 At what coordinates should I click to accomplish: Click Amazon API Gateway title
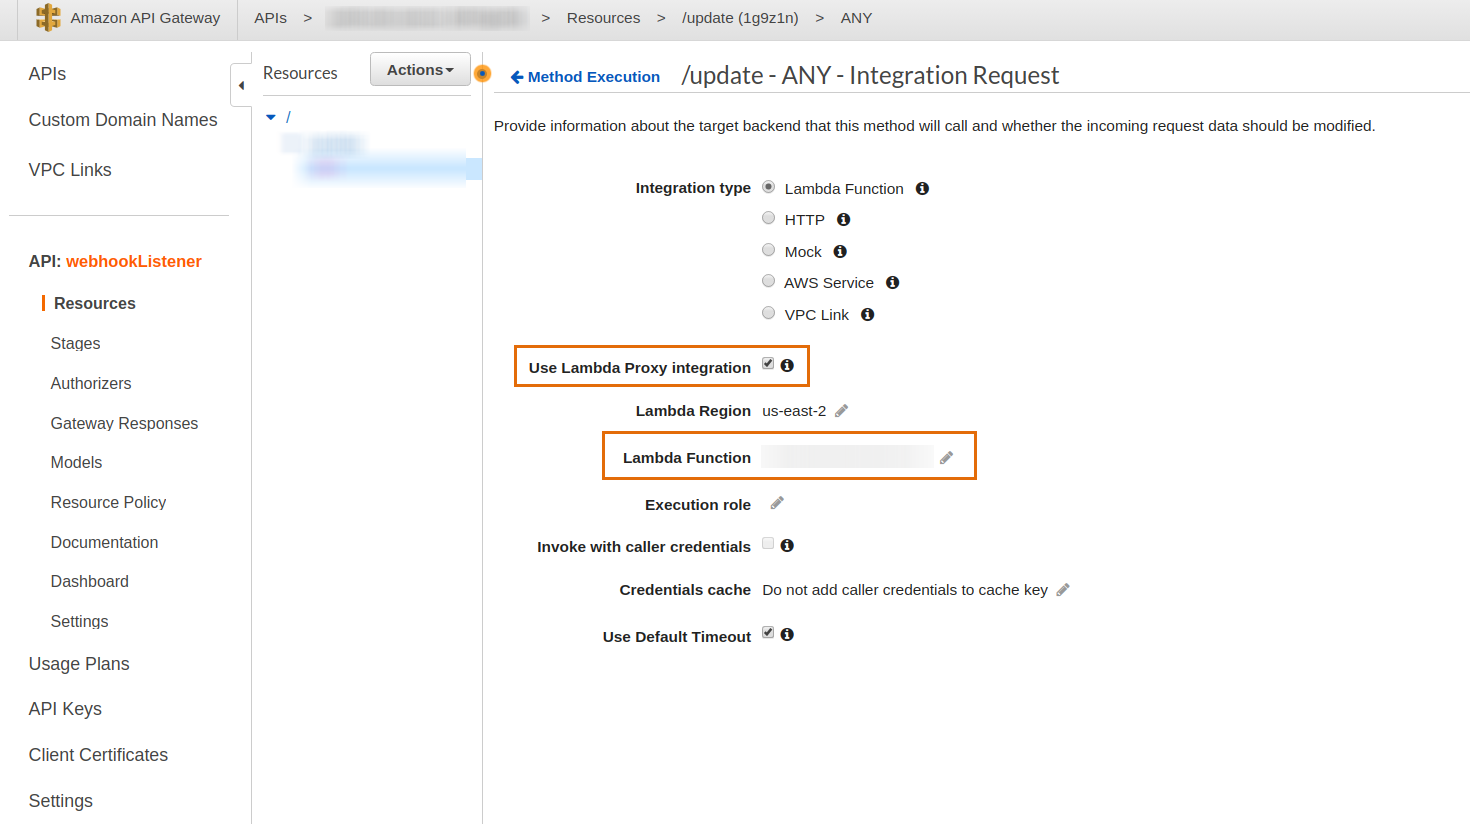tap(145, 18)
